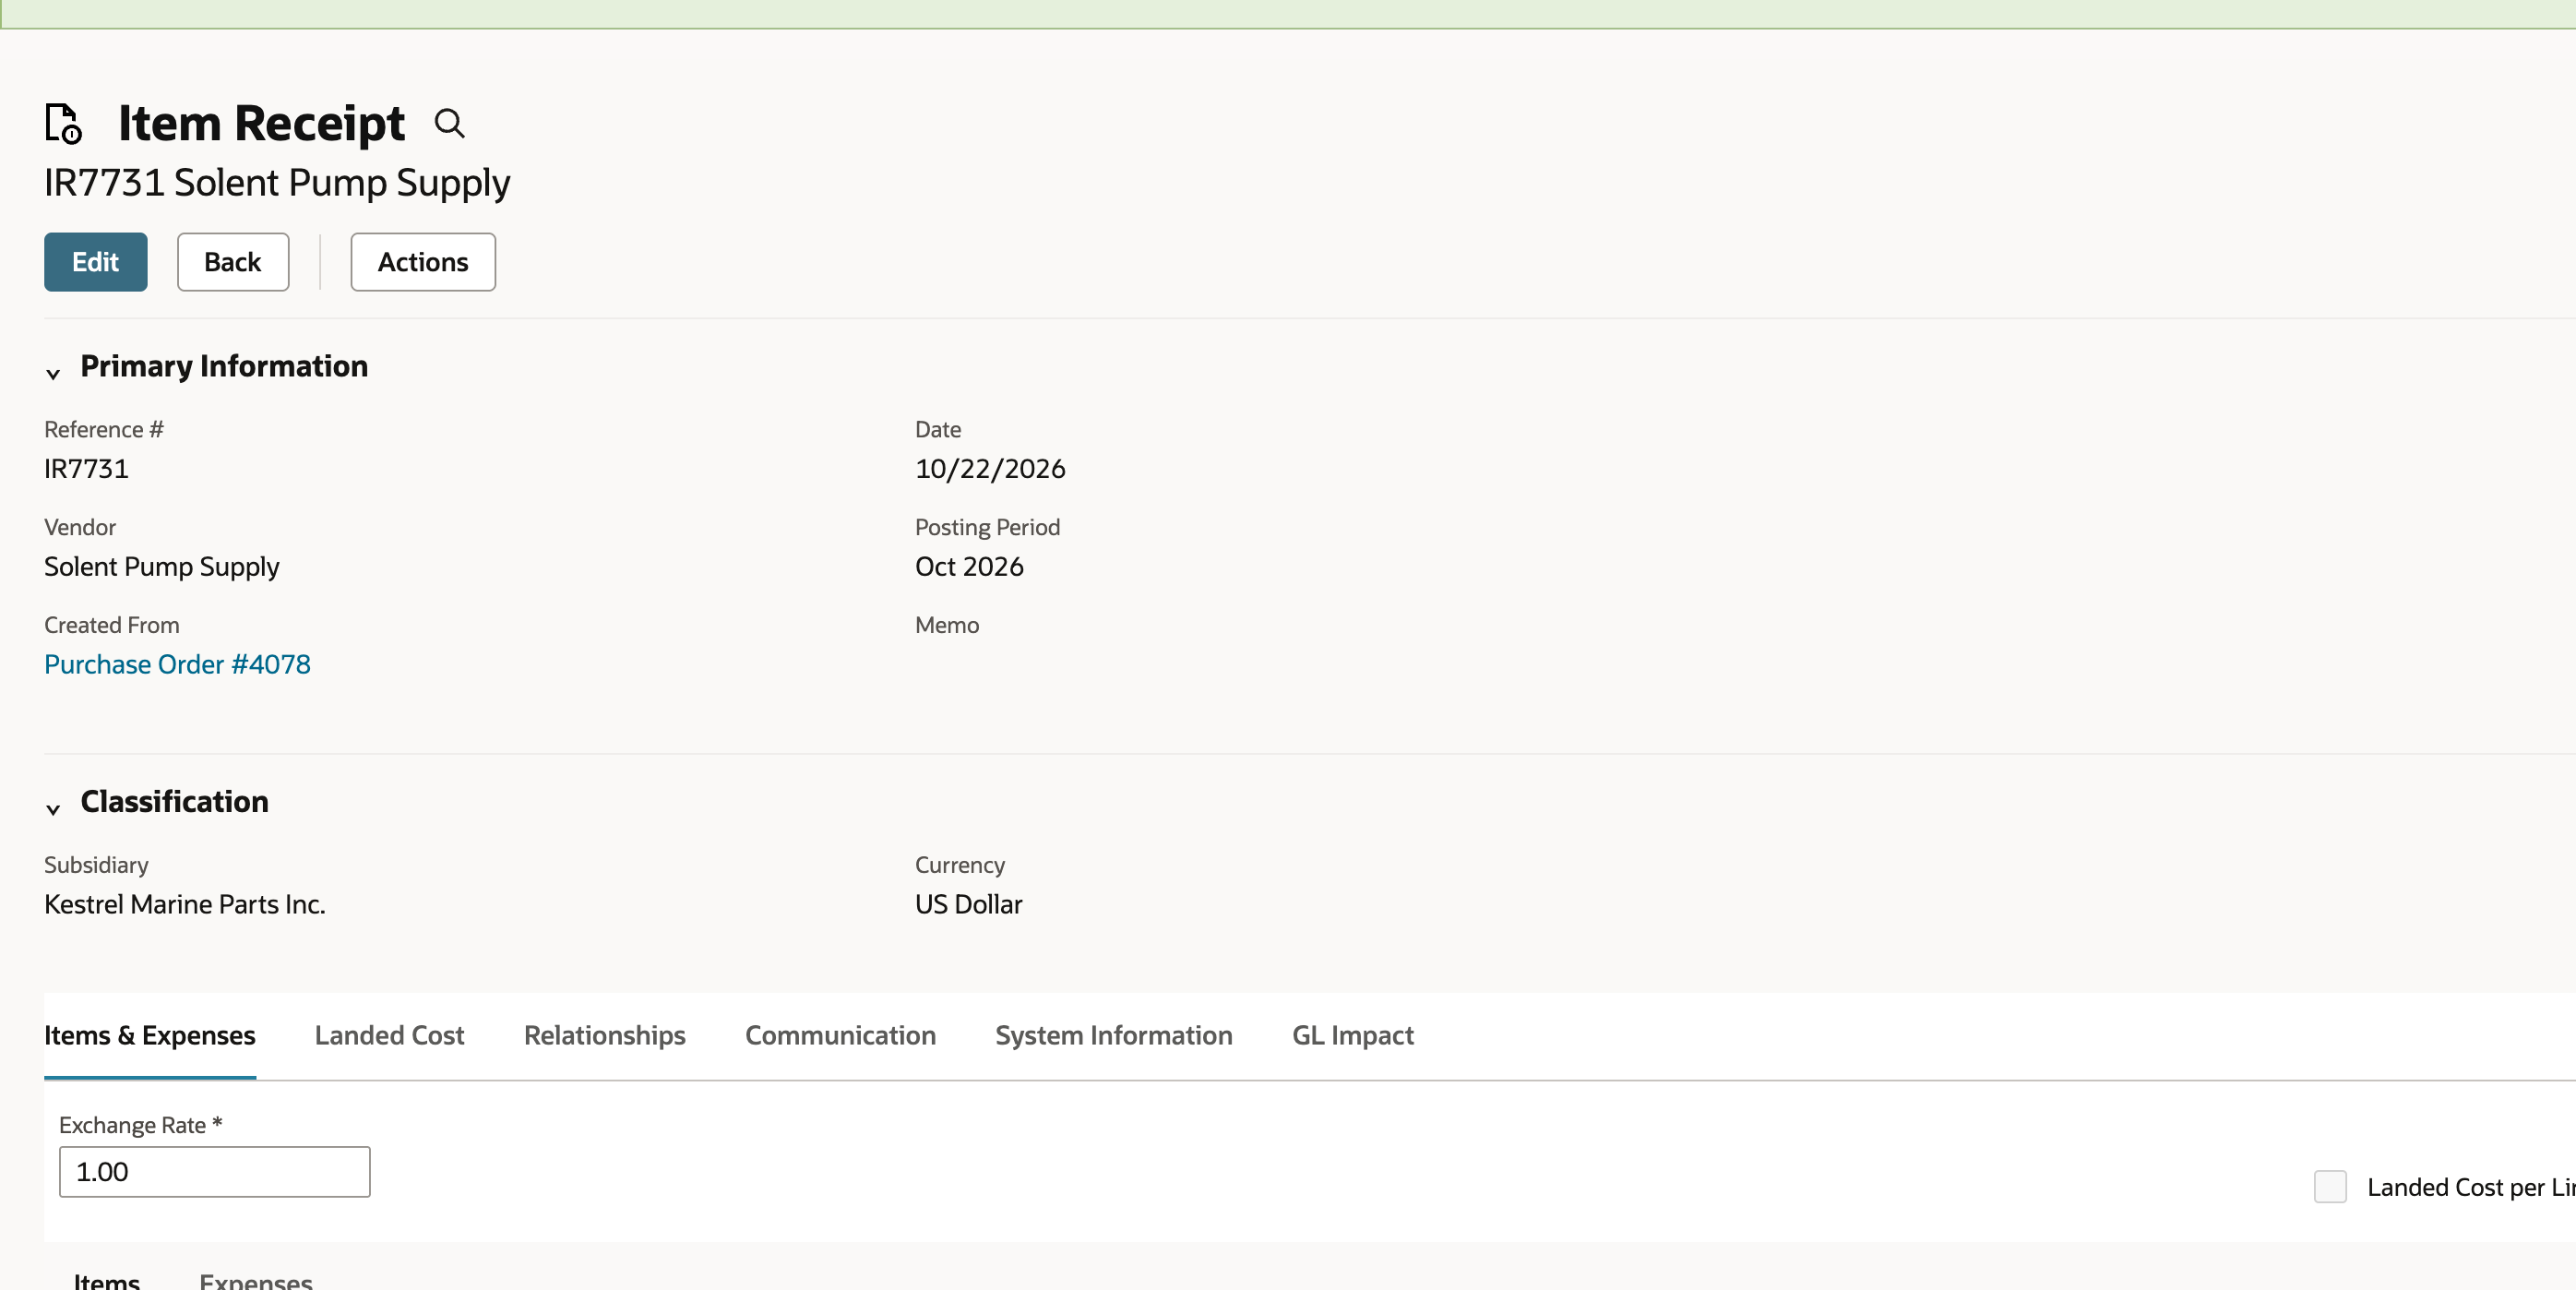Open the Purchase Order #4078 link
Screen dimensions: 2576x1290
coord(177,664)
